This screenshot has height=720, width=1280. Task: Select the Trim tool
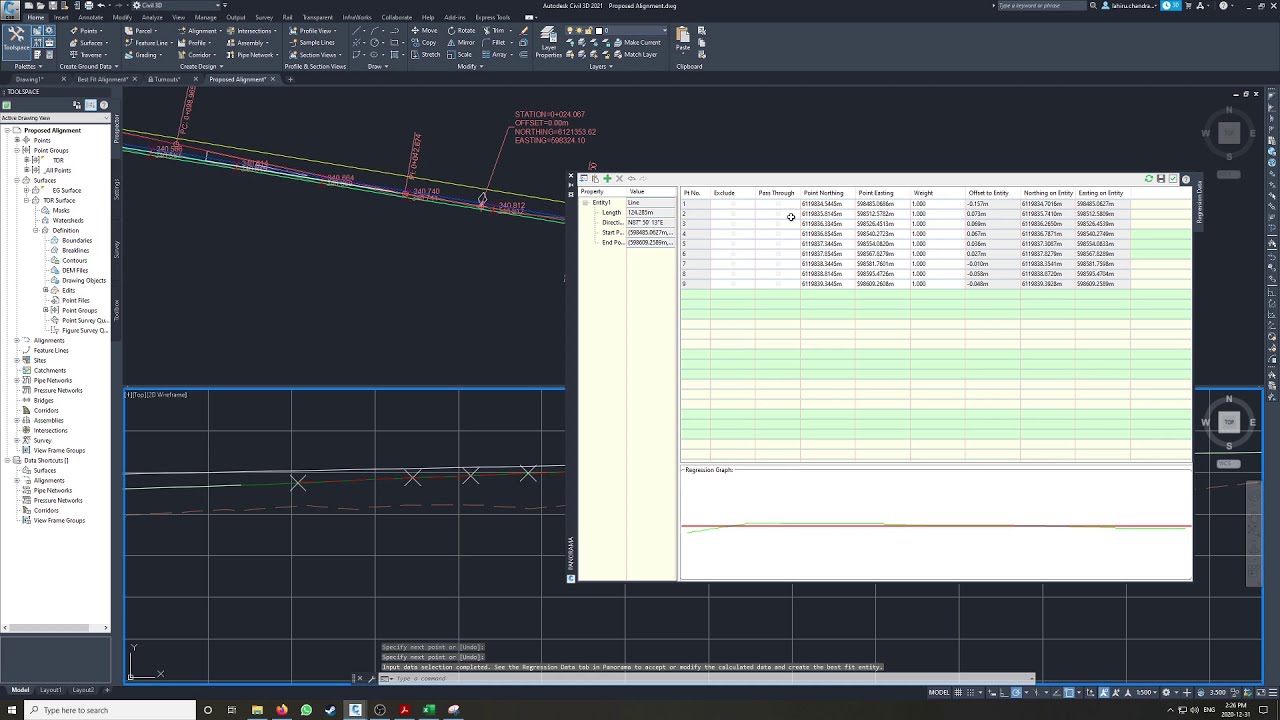pyautogui.click(x=493, y=30)
